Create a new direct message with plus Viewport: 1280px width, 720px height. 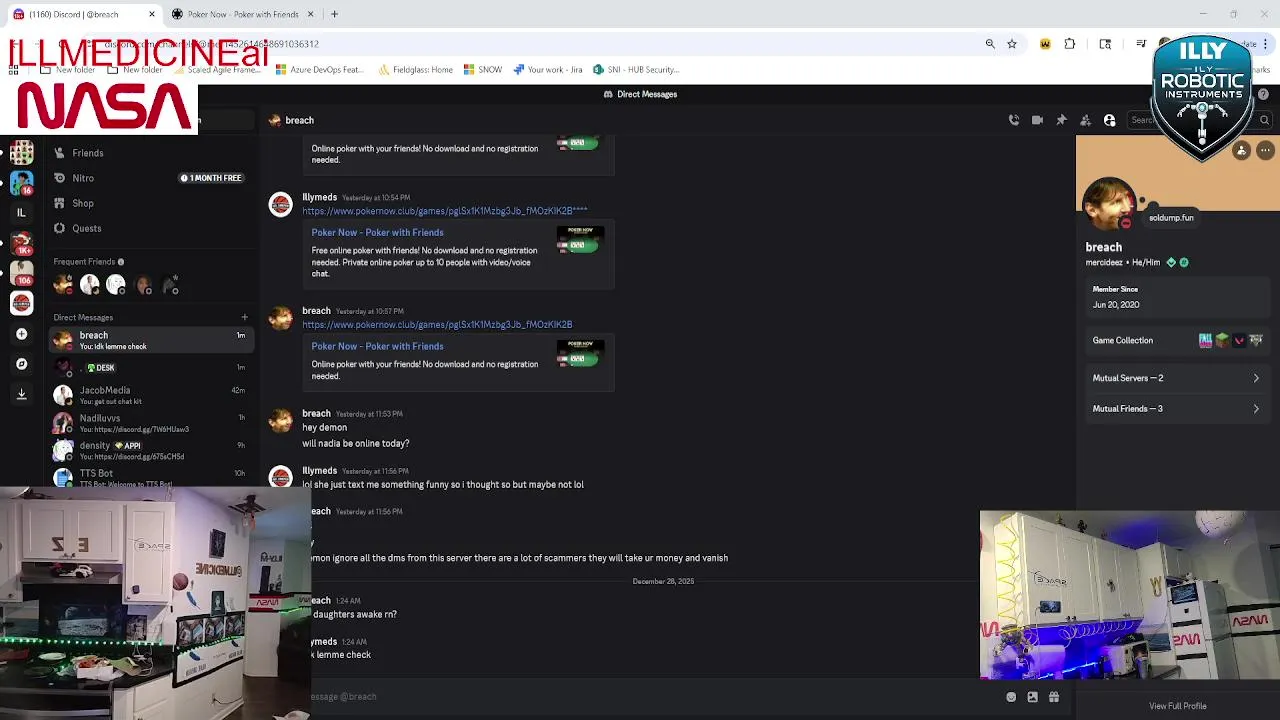point(244,317)
